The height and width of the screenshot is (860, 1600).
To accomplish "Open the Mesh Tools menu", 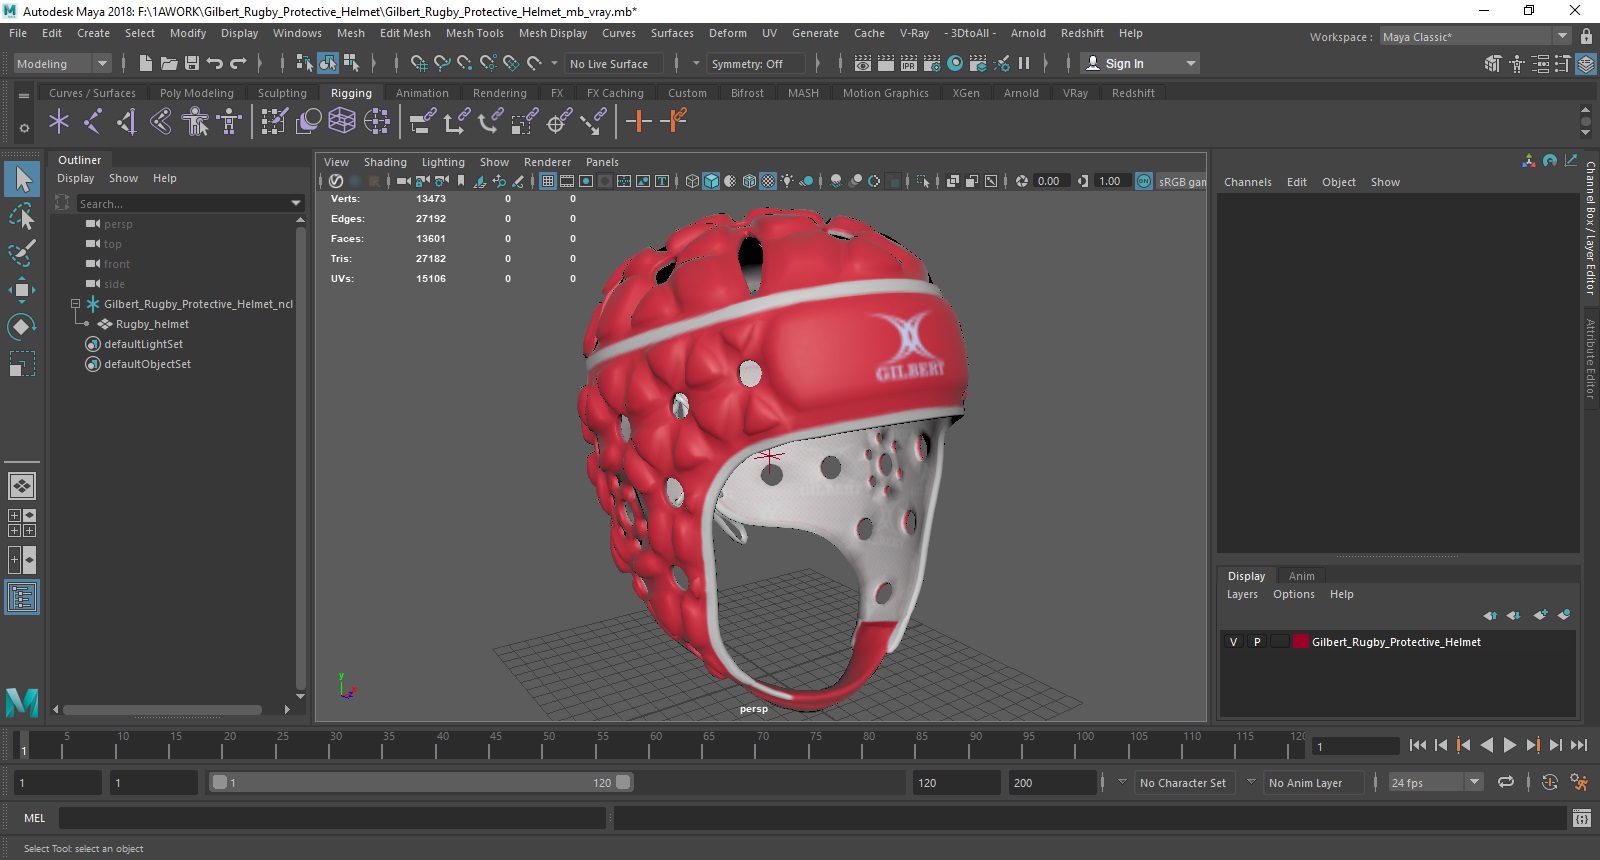I will 474,33.
